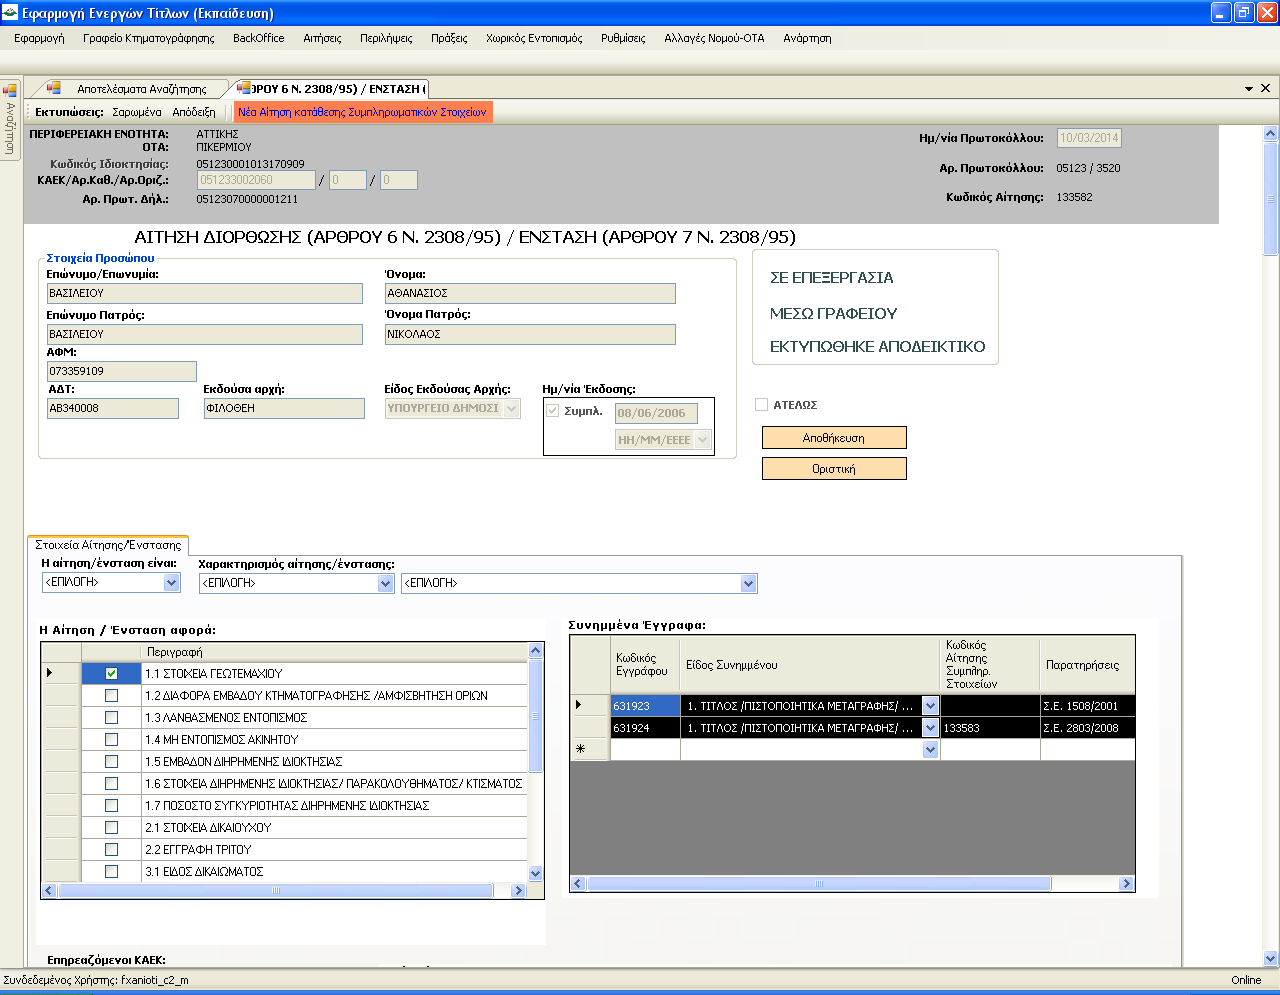Check 1.6 ΣΤΟΙΧΕΙΑ ΔΙΗΡΗΜΕΝΗΣ ΙΔΙΟΚΤΗΣΙΑΣ checkbox
This screenshot has width=1280, height=995.
click(x=111, y=784)
